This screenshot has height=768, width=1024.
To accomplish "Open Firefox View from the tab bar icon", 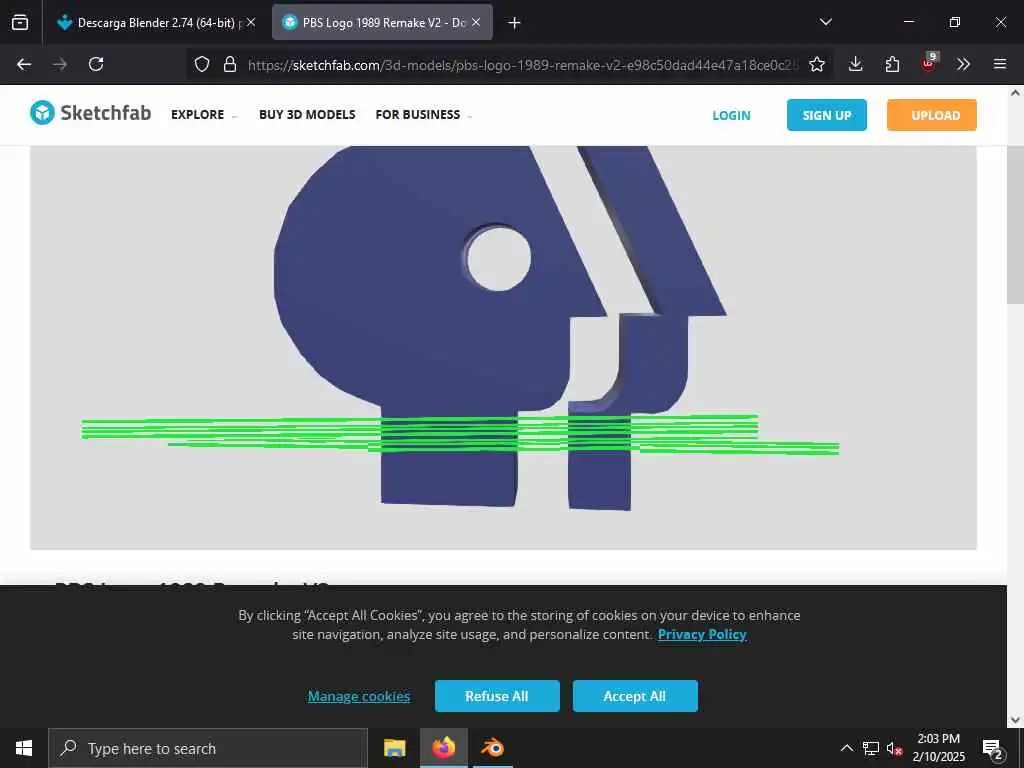I will pyautogui.click(x=20, y=22).
